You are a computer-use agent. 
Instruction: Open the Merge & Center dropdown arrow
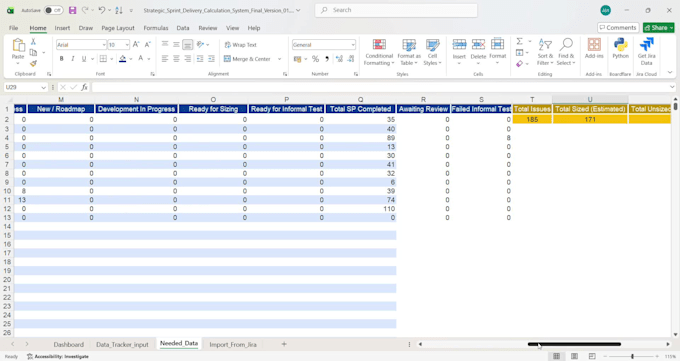(279, 59)
